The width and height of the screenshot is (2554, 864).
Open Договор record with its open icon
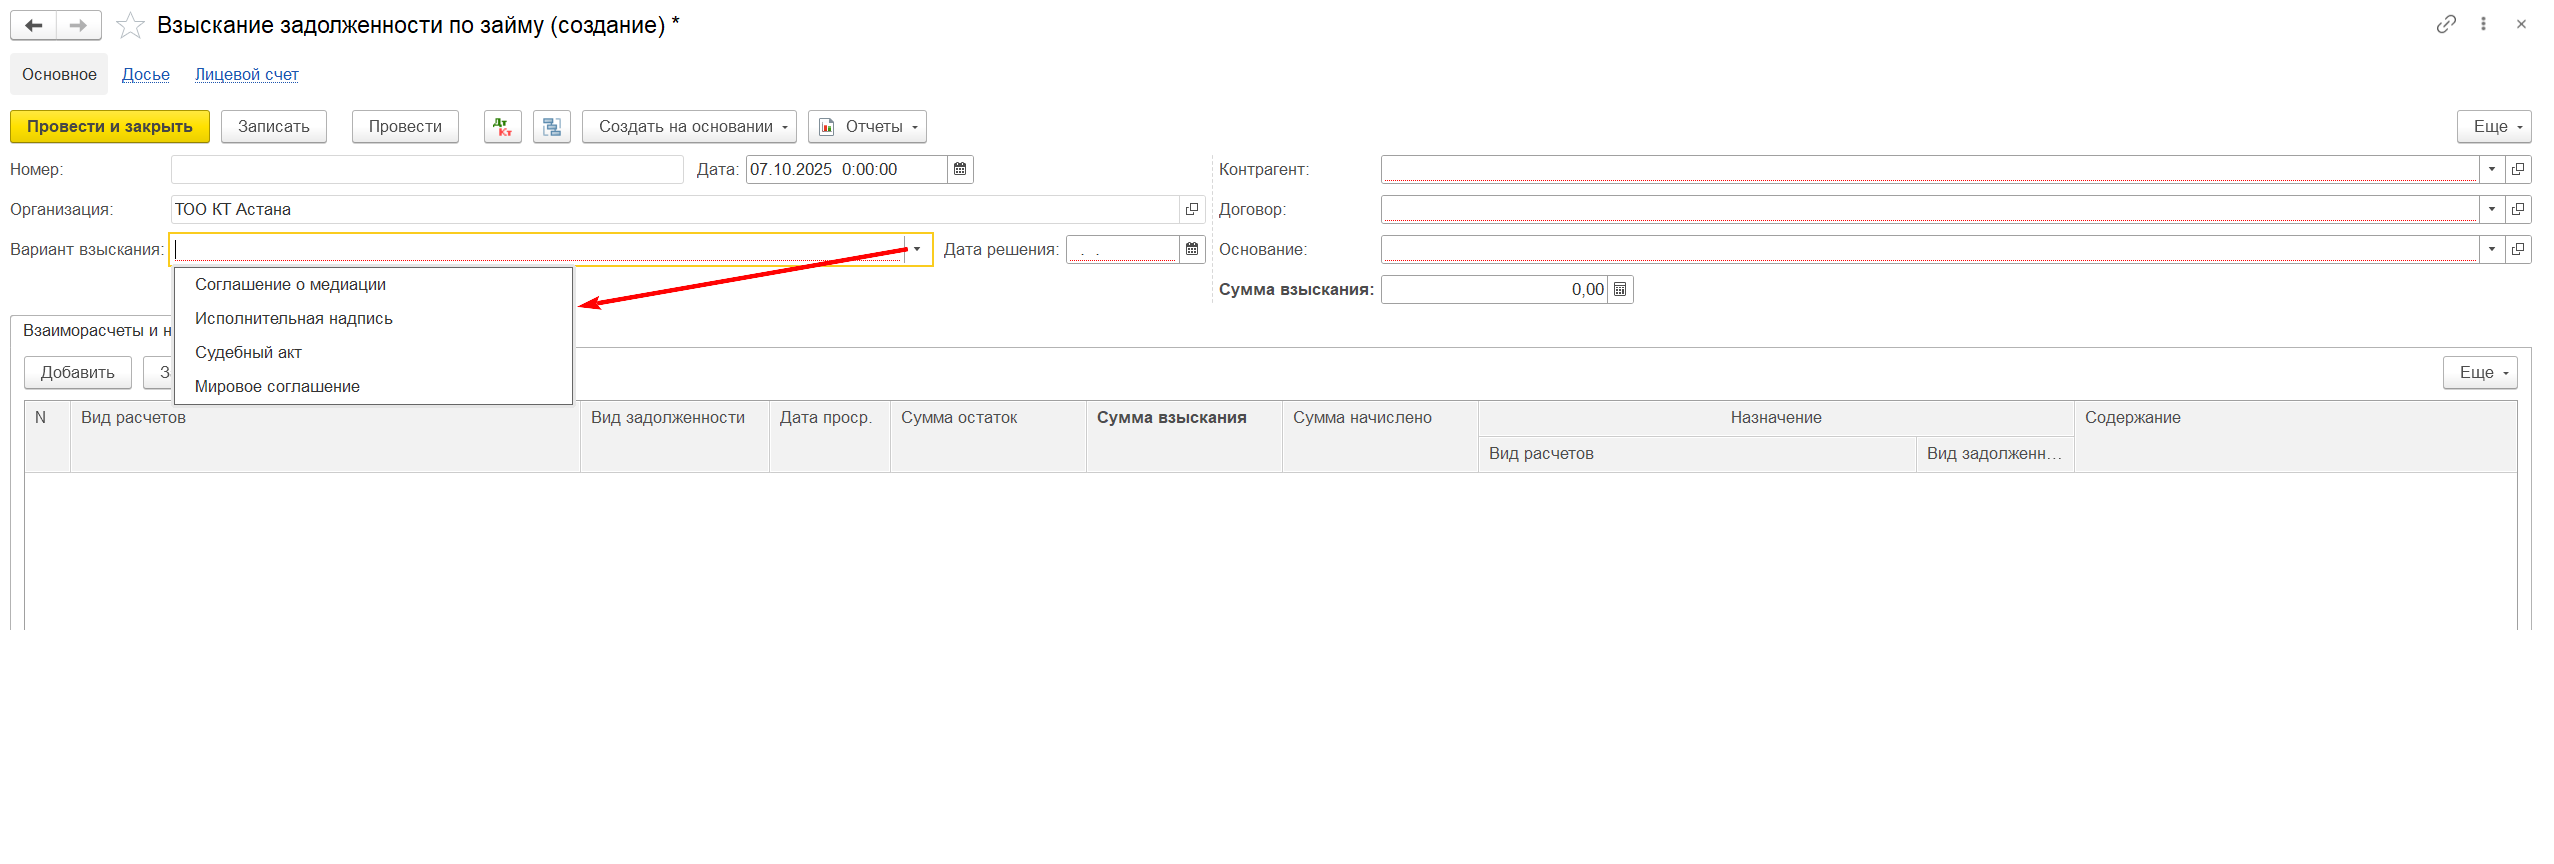(x=2518, y=209)
